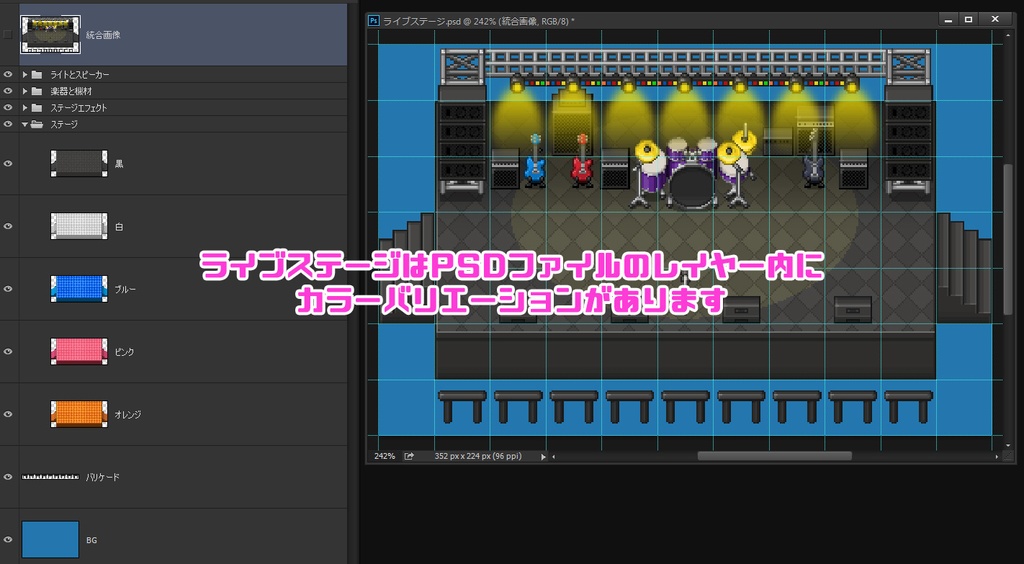Hide the ステージ group
1024x564 pixels.
click(8, 124)
